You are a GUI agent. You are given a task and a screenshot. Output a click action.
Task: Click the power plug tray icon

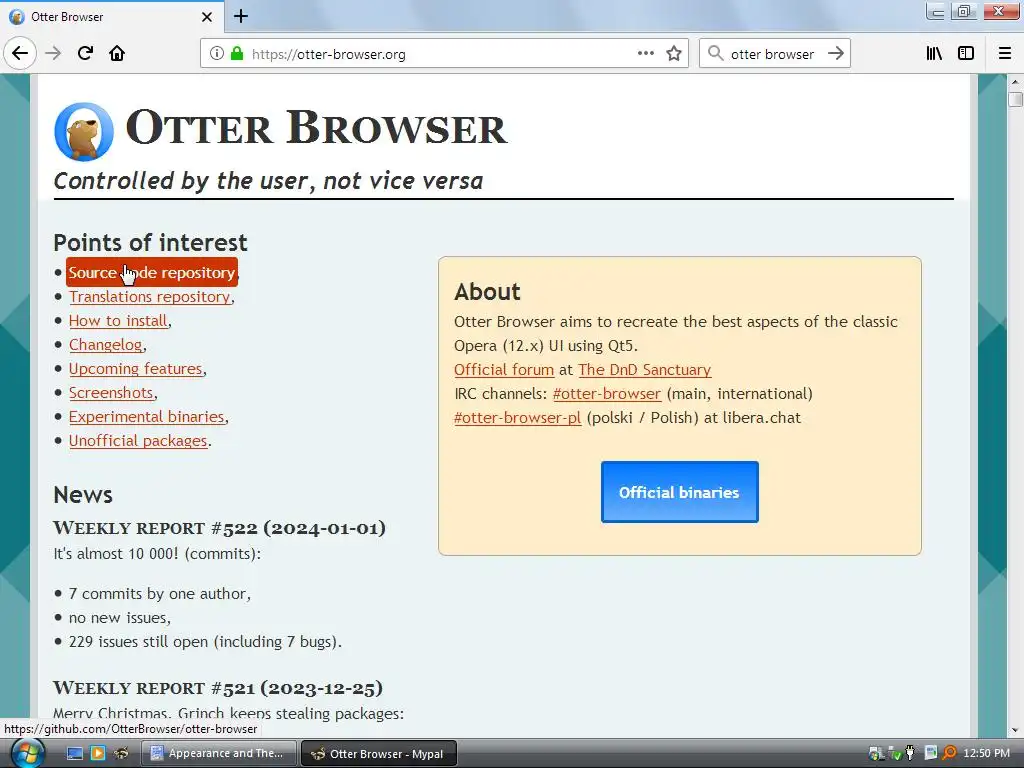911,754
